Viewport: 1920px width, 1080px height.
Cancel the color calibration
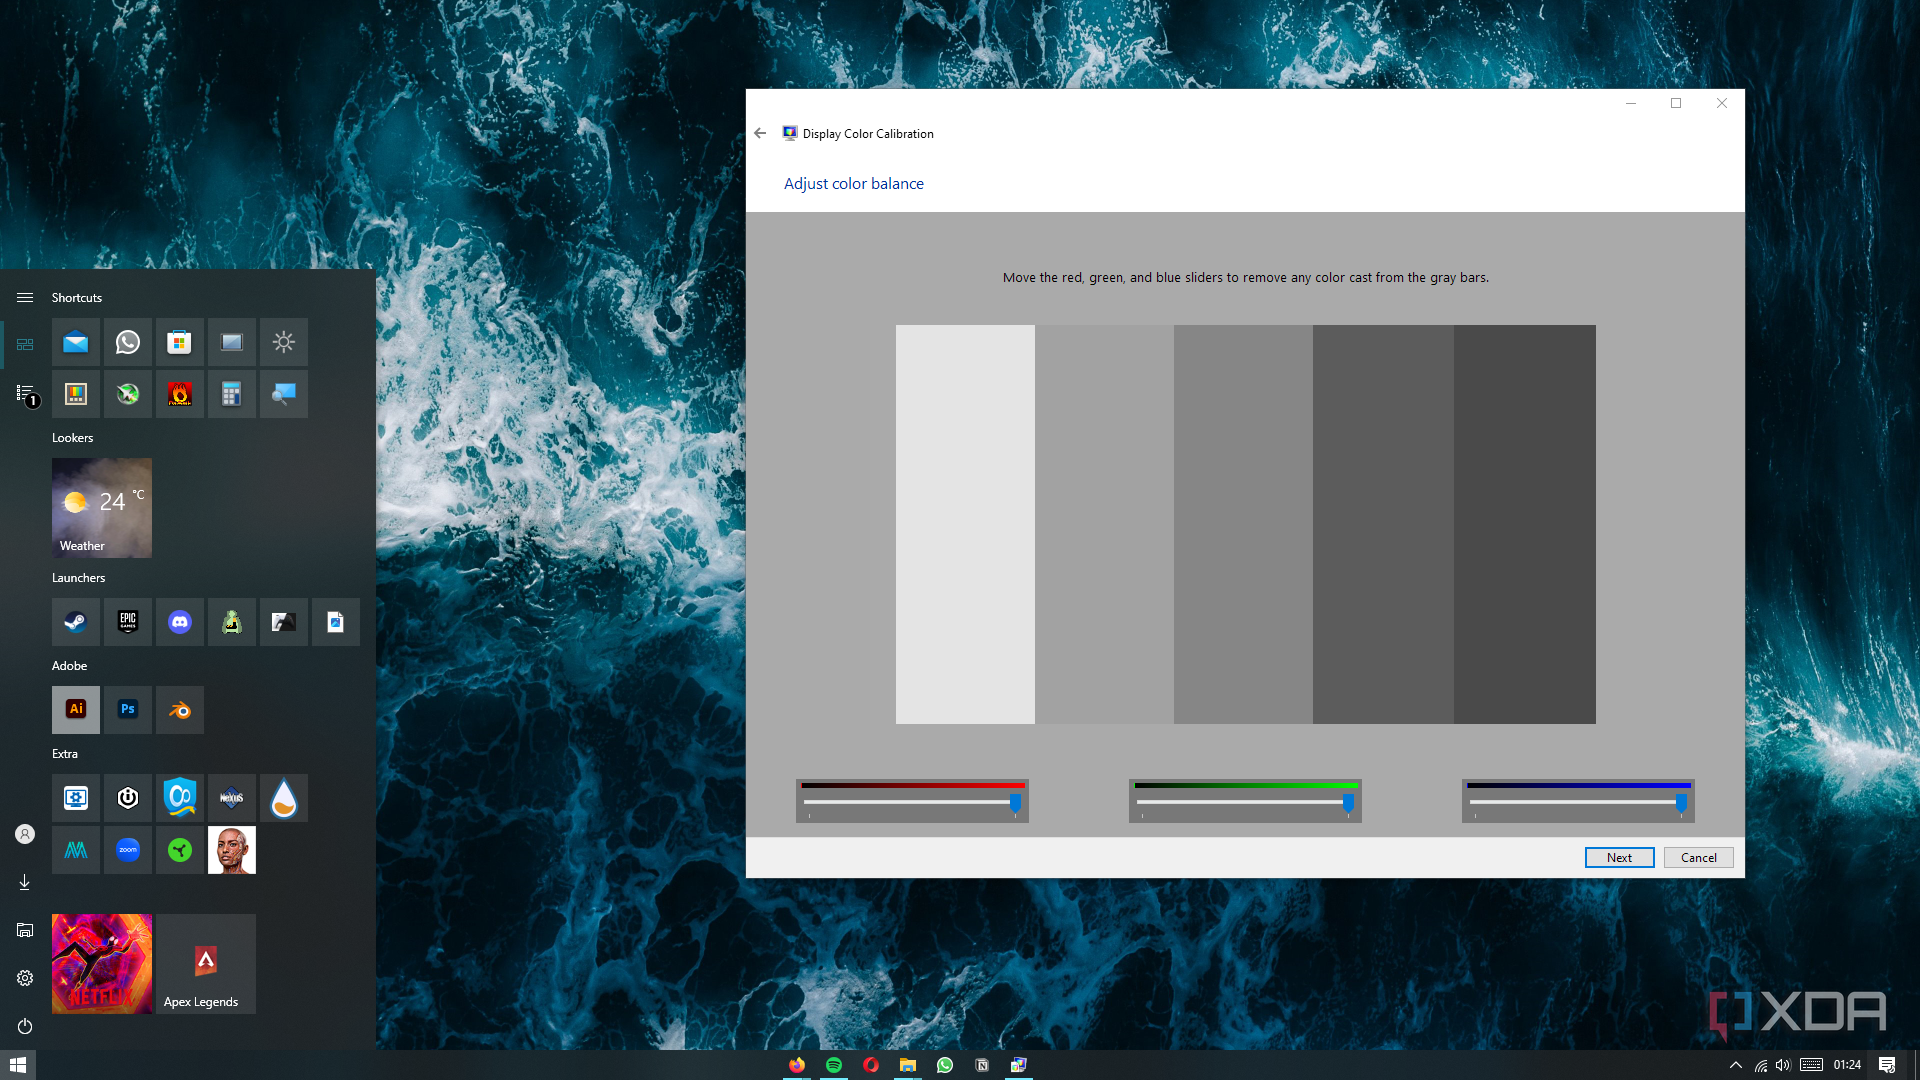click(1697, 857)
